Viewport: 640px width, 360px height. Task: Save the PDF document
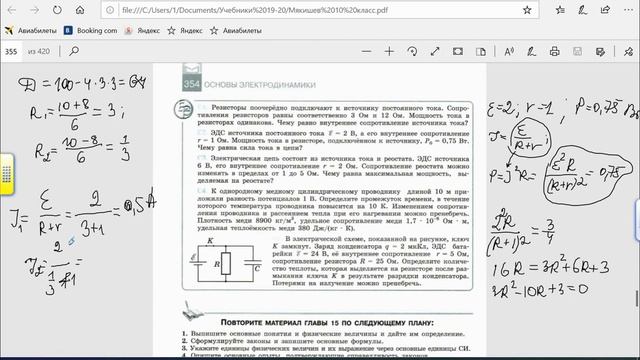point(577,51)
